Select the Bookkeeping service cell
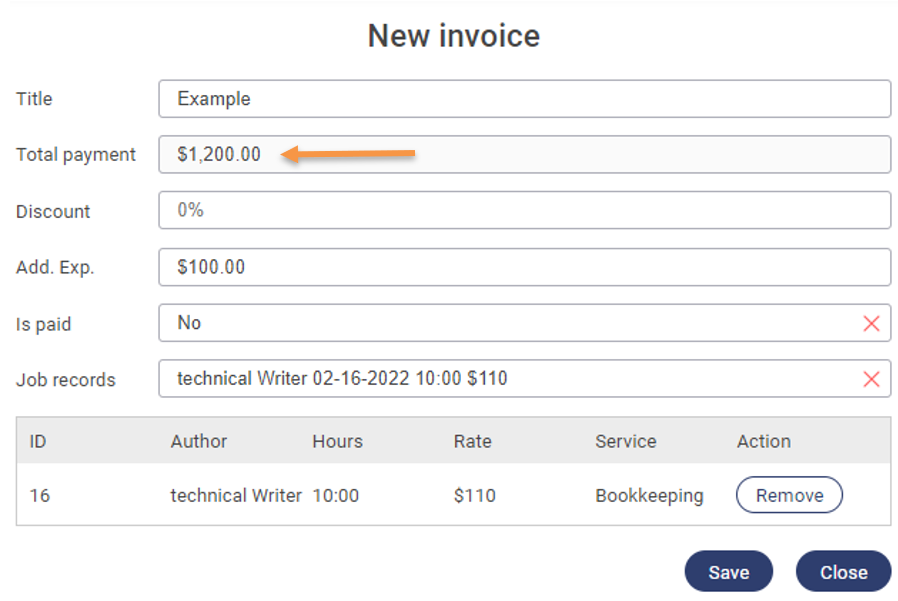The height and width of the screenshot is (601, 898). click(x=649, y=495)
